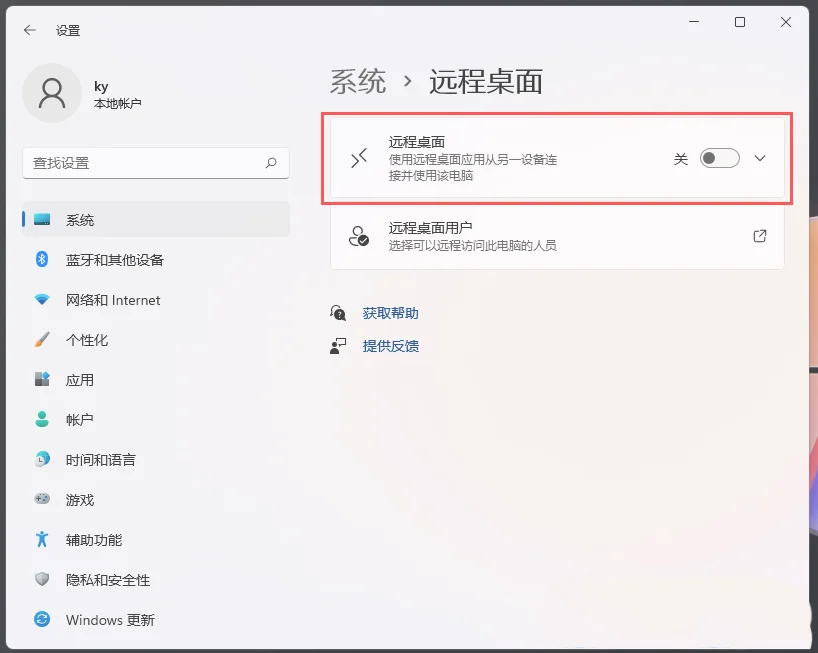
Task: Click 本地帐户 under the user name
Action: click(117, 103)
